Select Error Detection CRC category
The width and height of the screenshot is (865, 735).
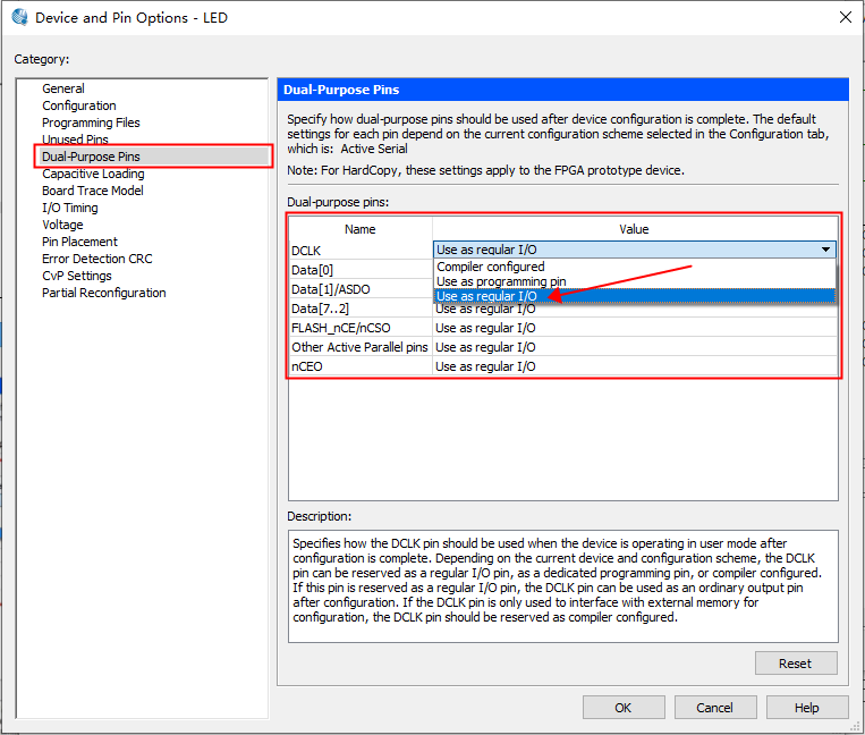(x=96, y=259)
